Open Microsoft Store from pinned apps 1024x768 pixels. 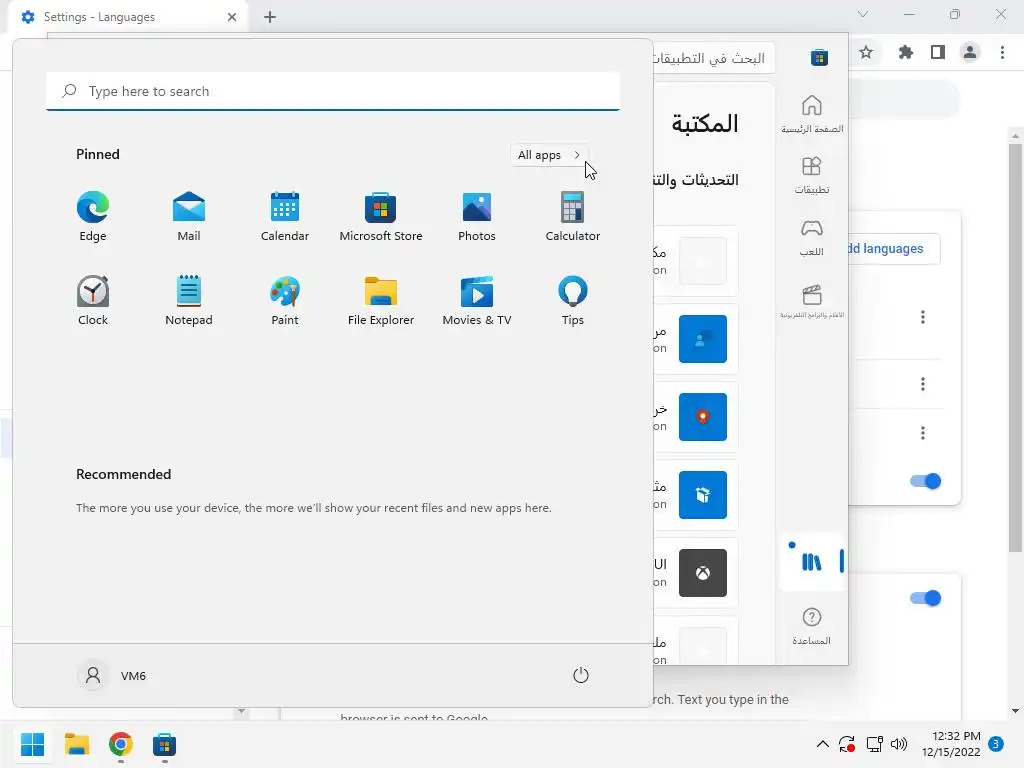pos(381,217)
